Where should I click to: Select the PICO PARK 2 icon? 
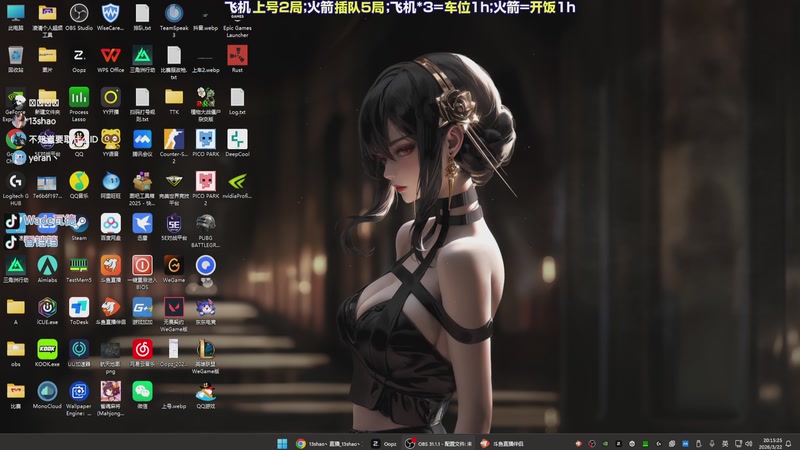[x=206, y=181]
